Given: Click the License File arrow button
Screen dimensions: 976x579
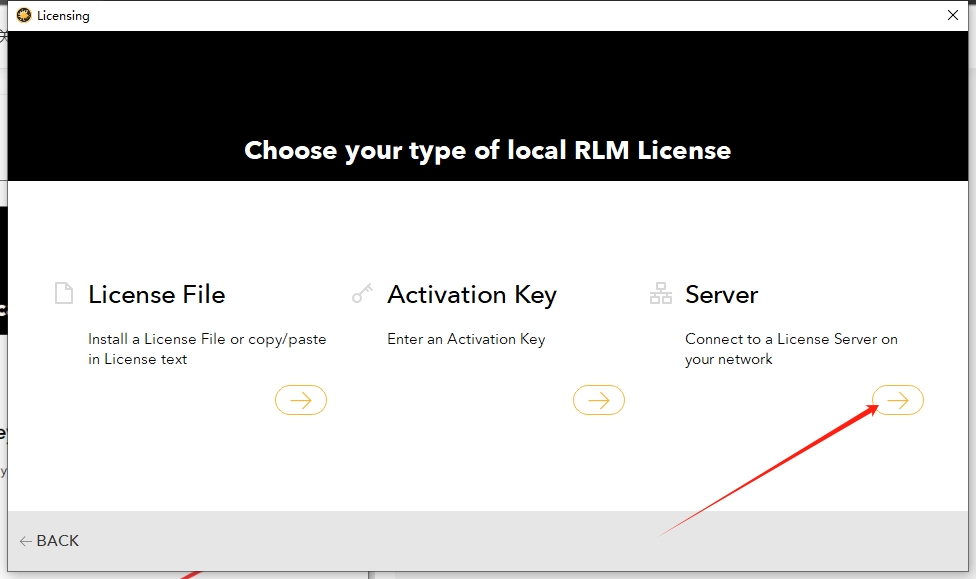Looking at the screenshot, I should click(x=300, y=400).
